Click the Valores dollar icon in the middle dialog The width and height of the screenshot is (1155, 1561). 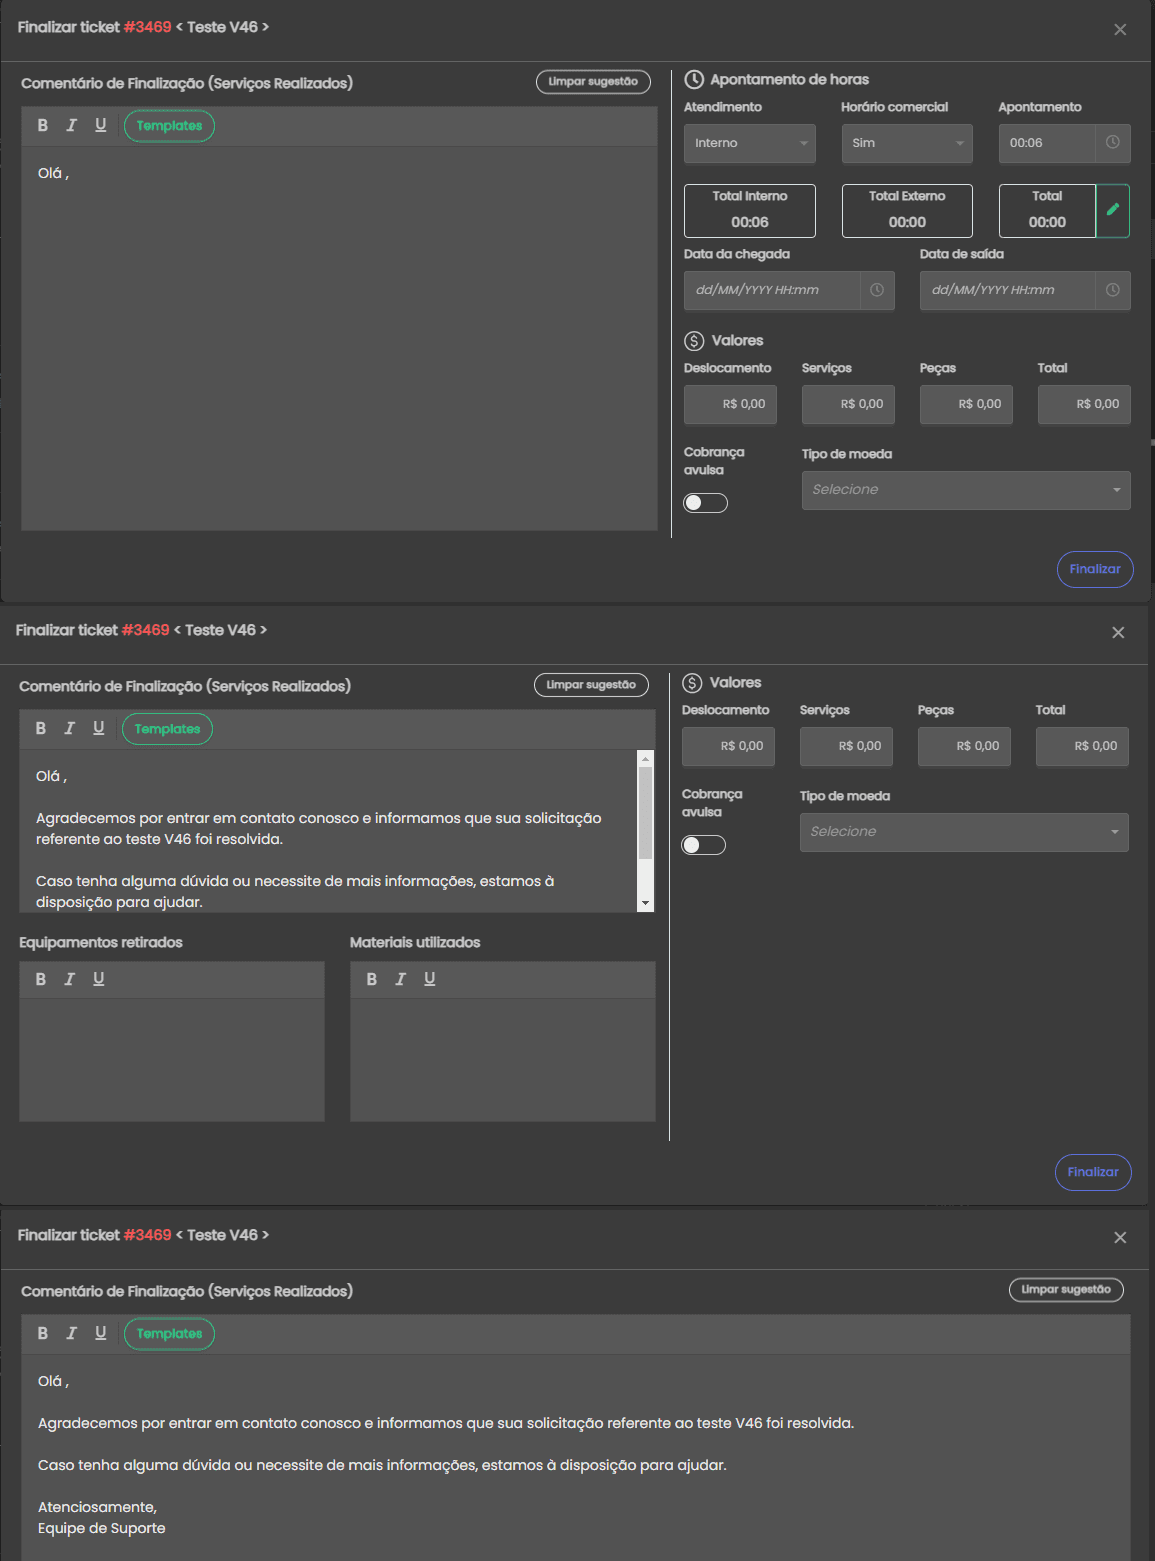pyautogui.click(x=692, y=683)
